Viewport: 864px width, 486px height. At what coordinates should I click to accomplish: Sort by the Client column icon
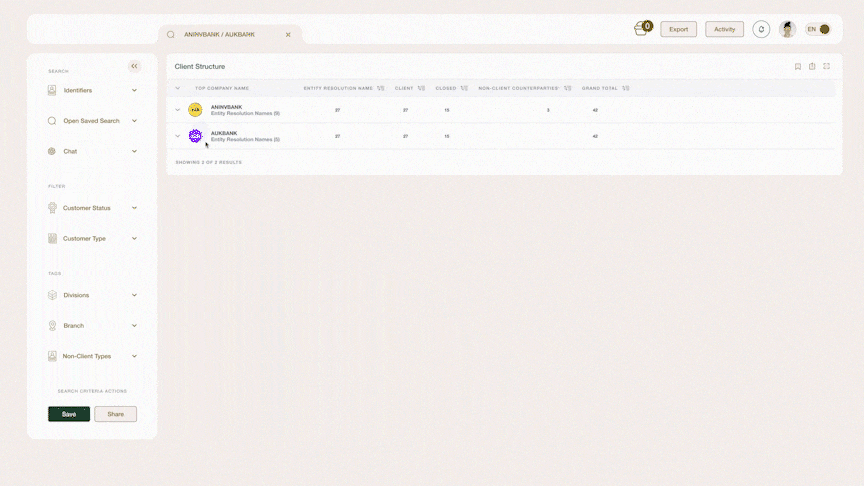[421, 88]
